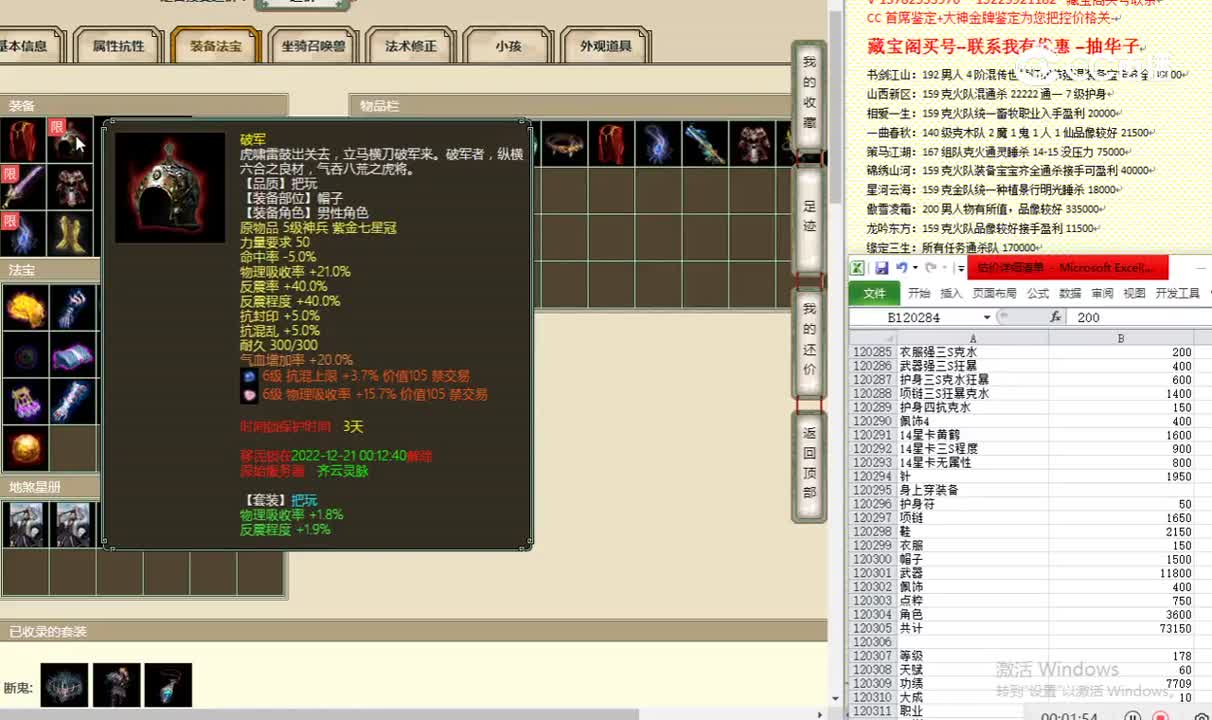The height and width of the screenshot is (720, 1212).
Task: Switch to the 装备法宝 tab
Action: coord(215,46)
